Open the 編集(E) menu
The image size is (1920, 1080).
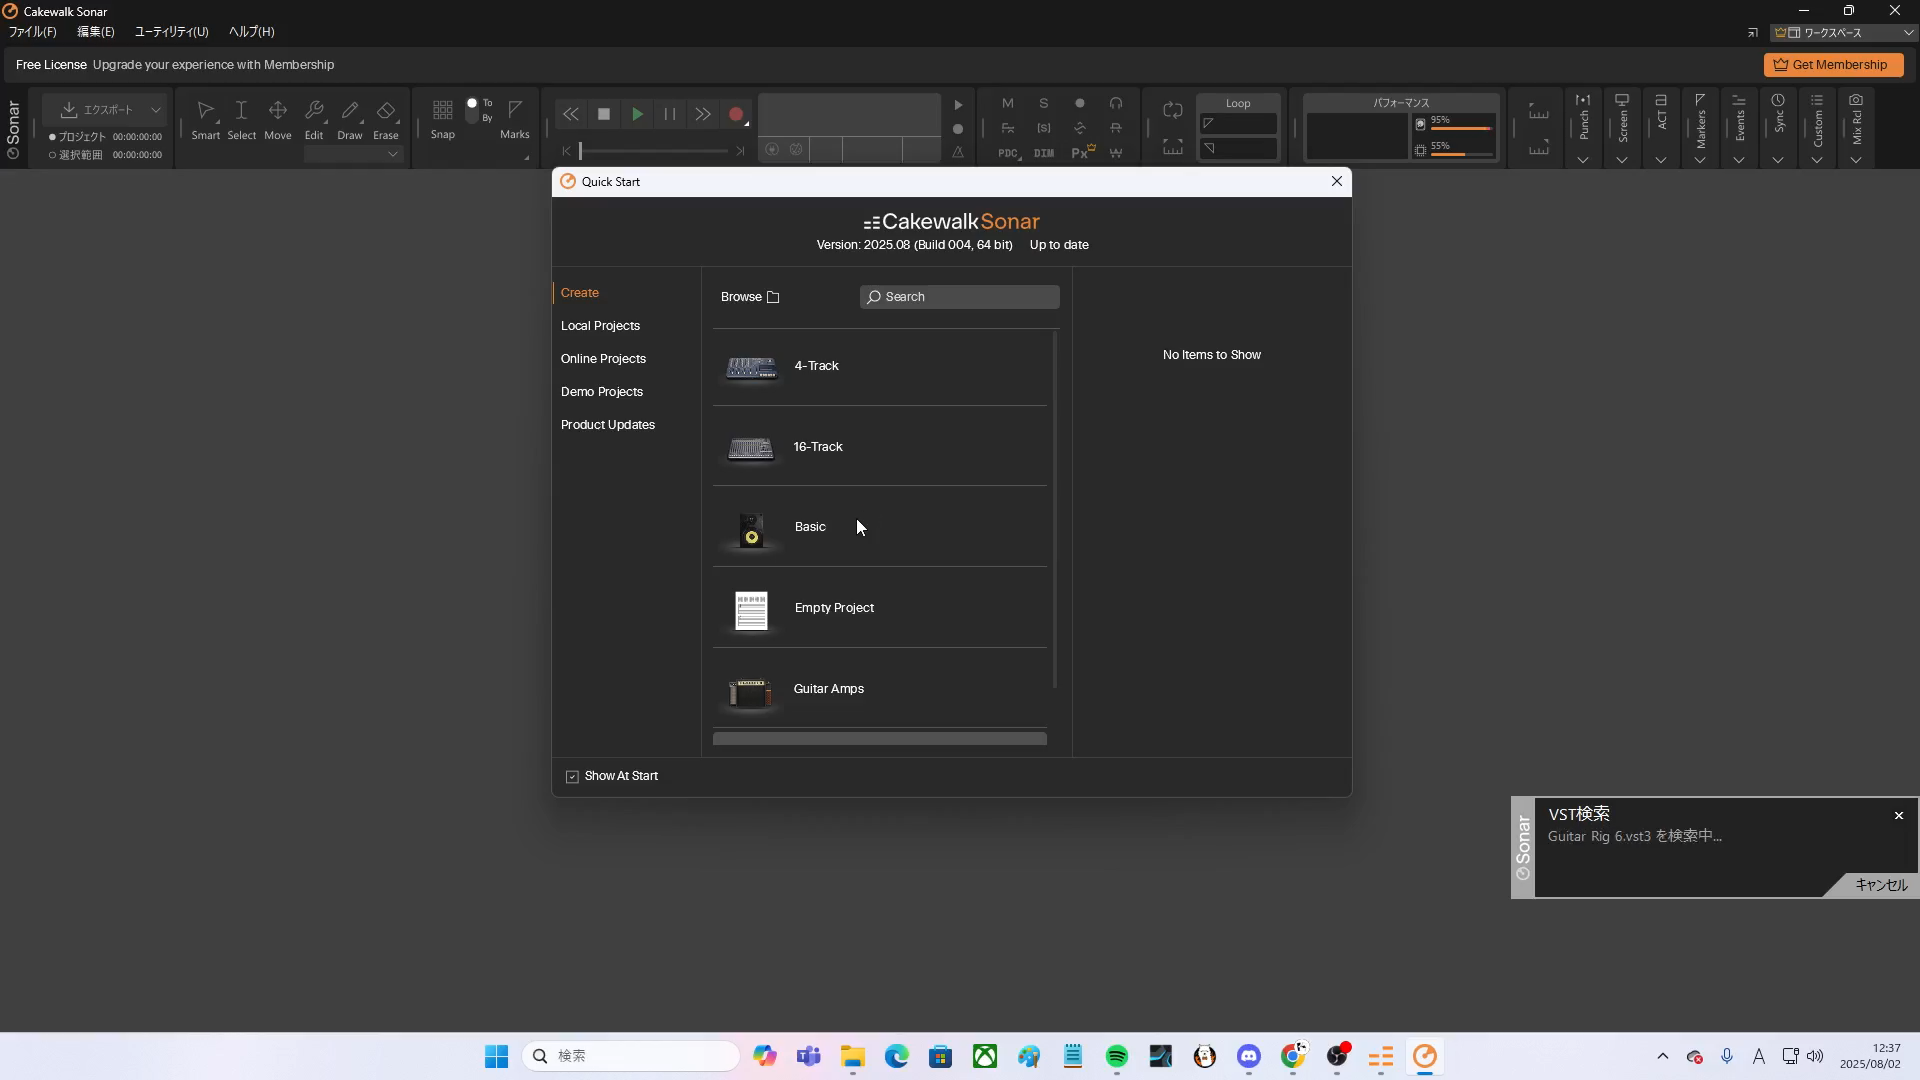[96, 32]
